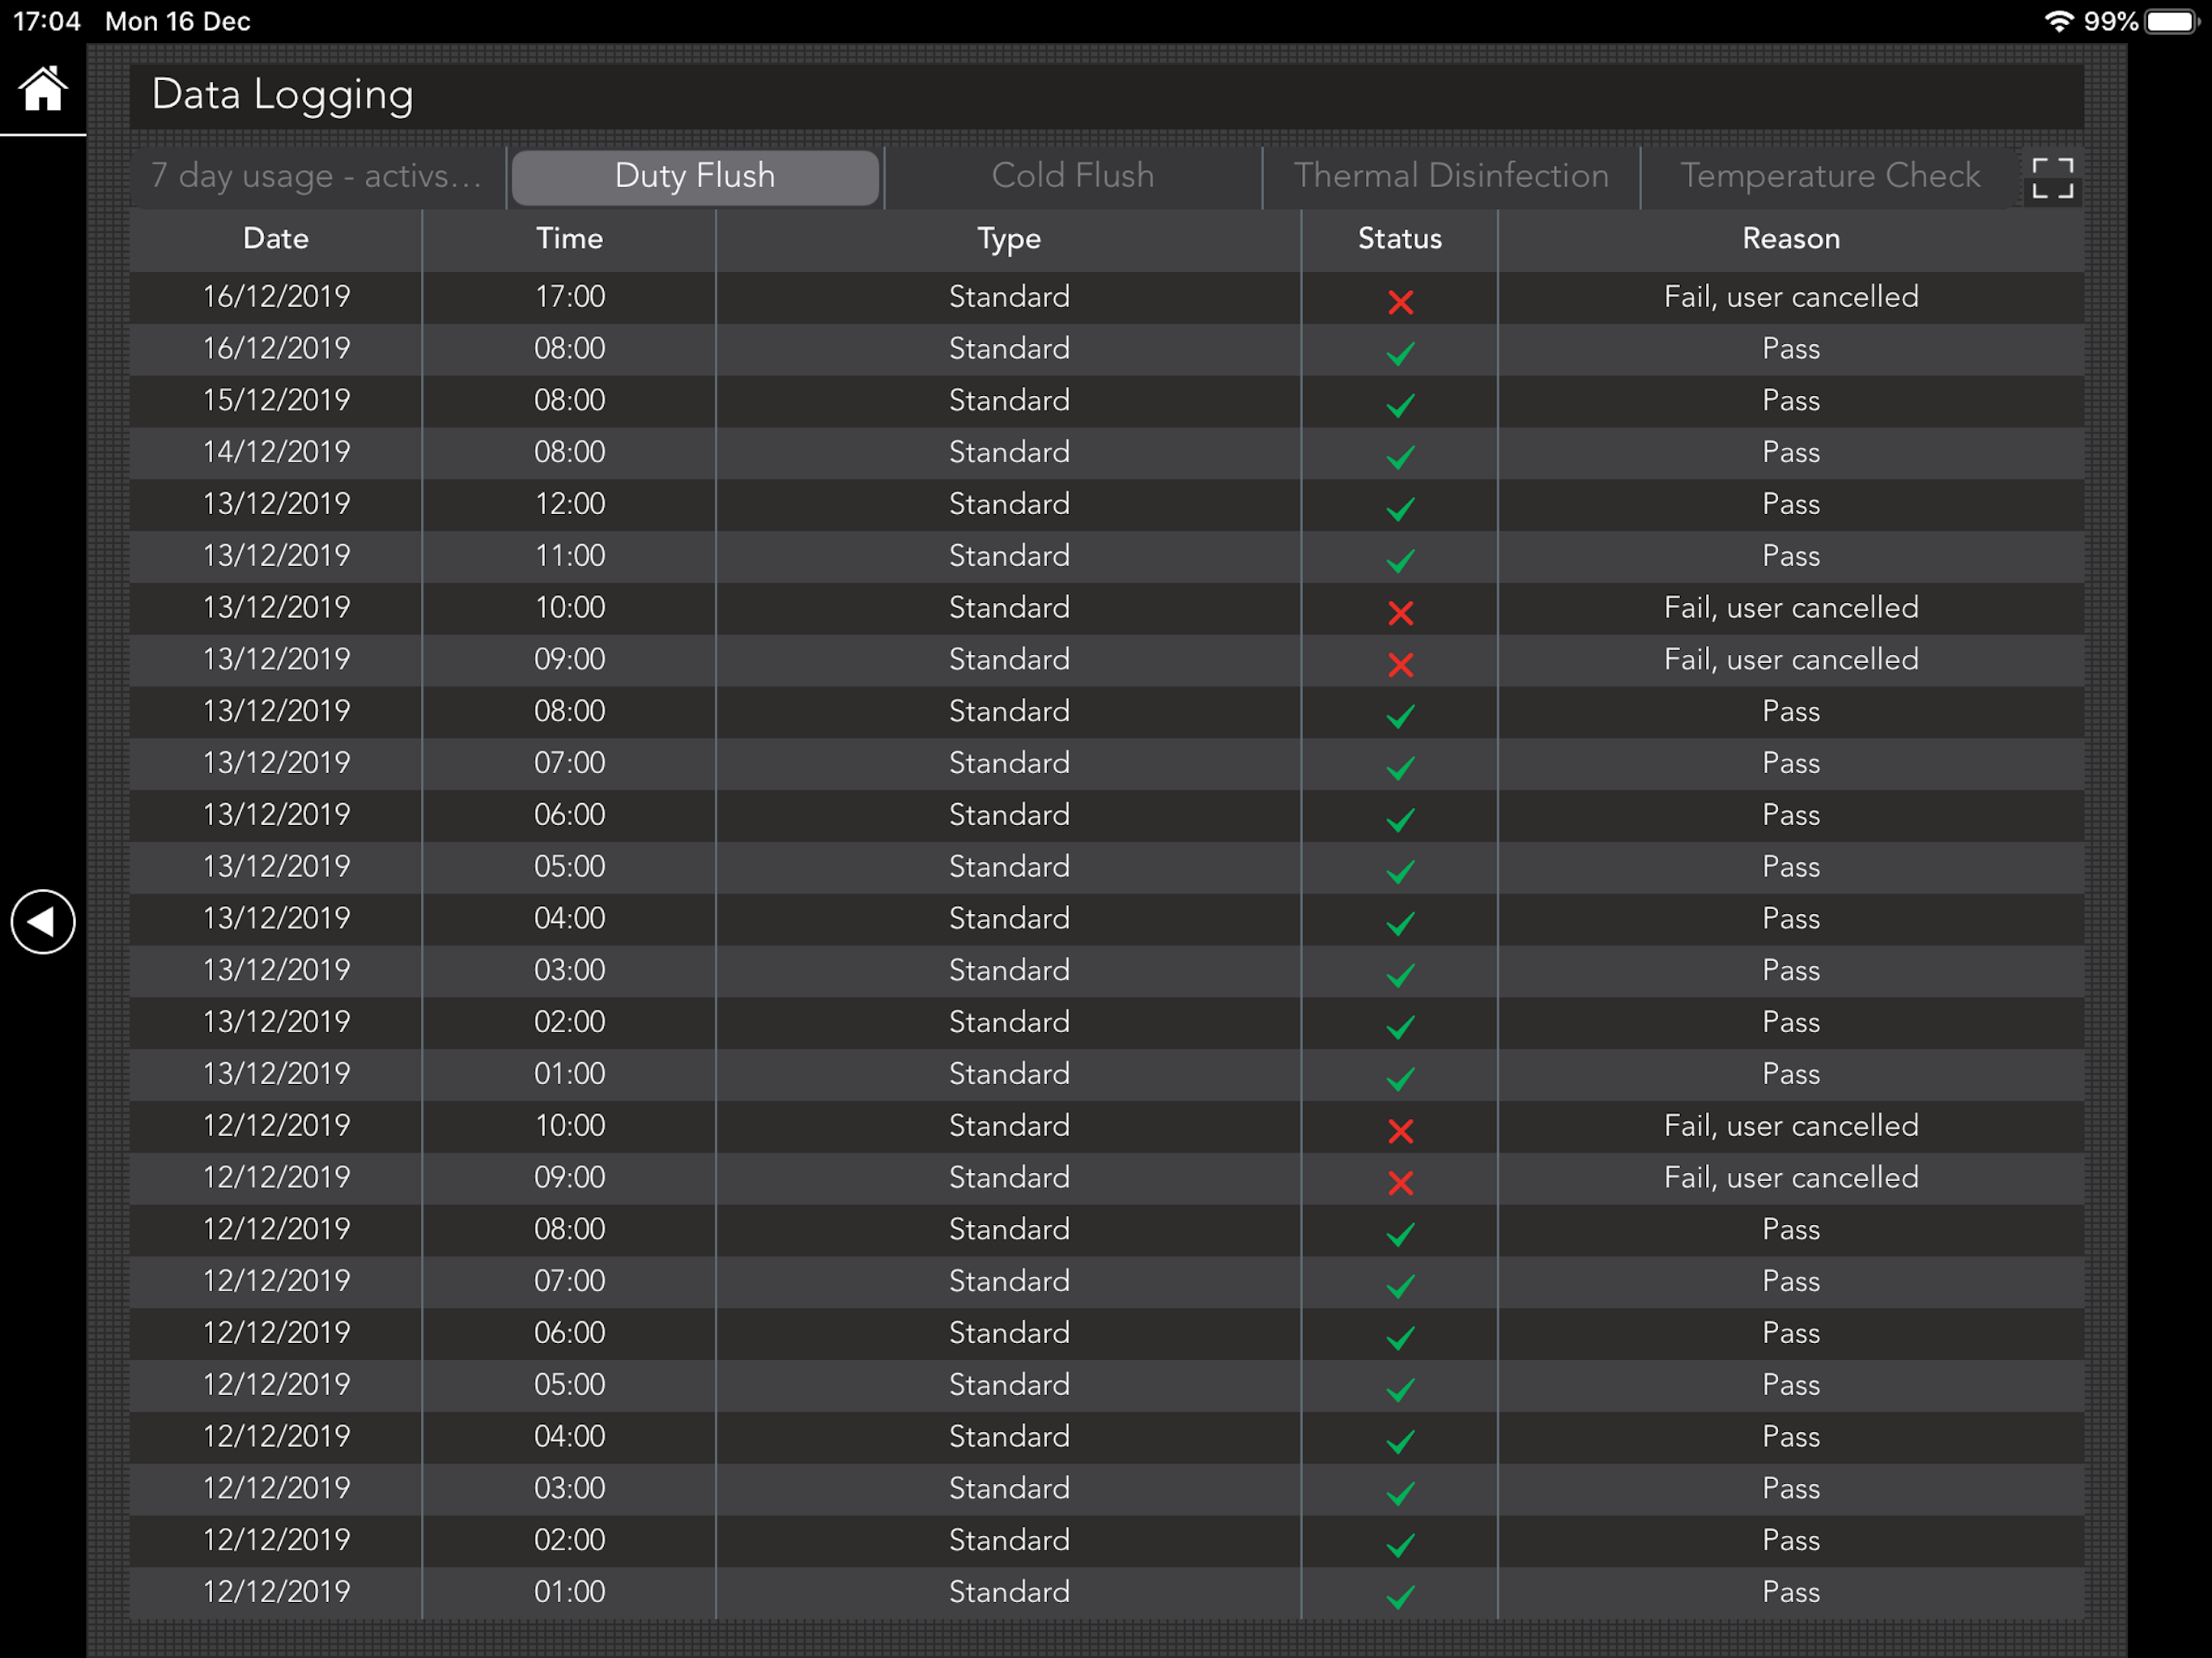This screenshot has width=2212, height=1658.
Task: Click red cross for 12/12/2019 10:00
Action: (x=1400, y=1130)
